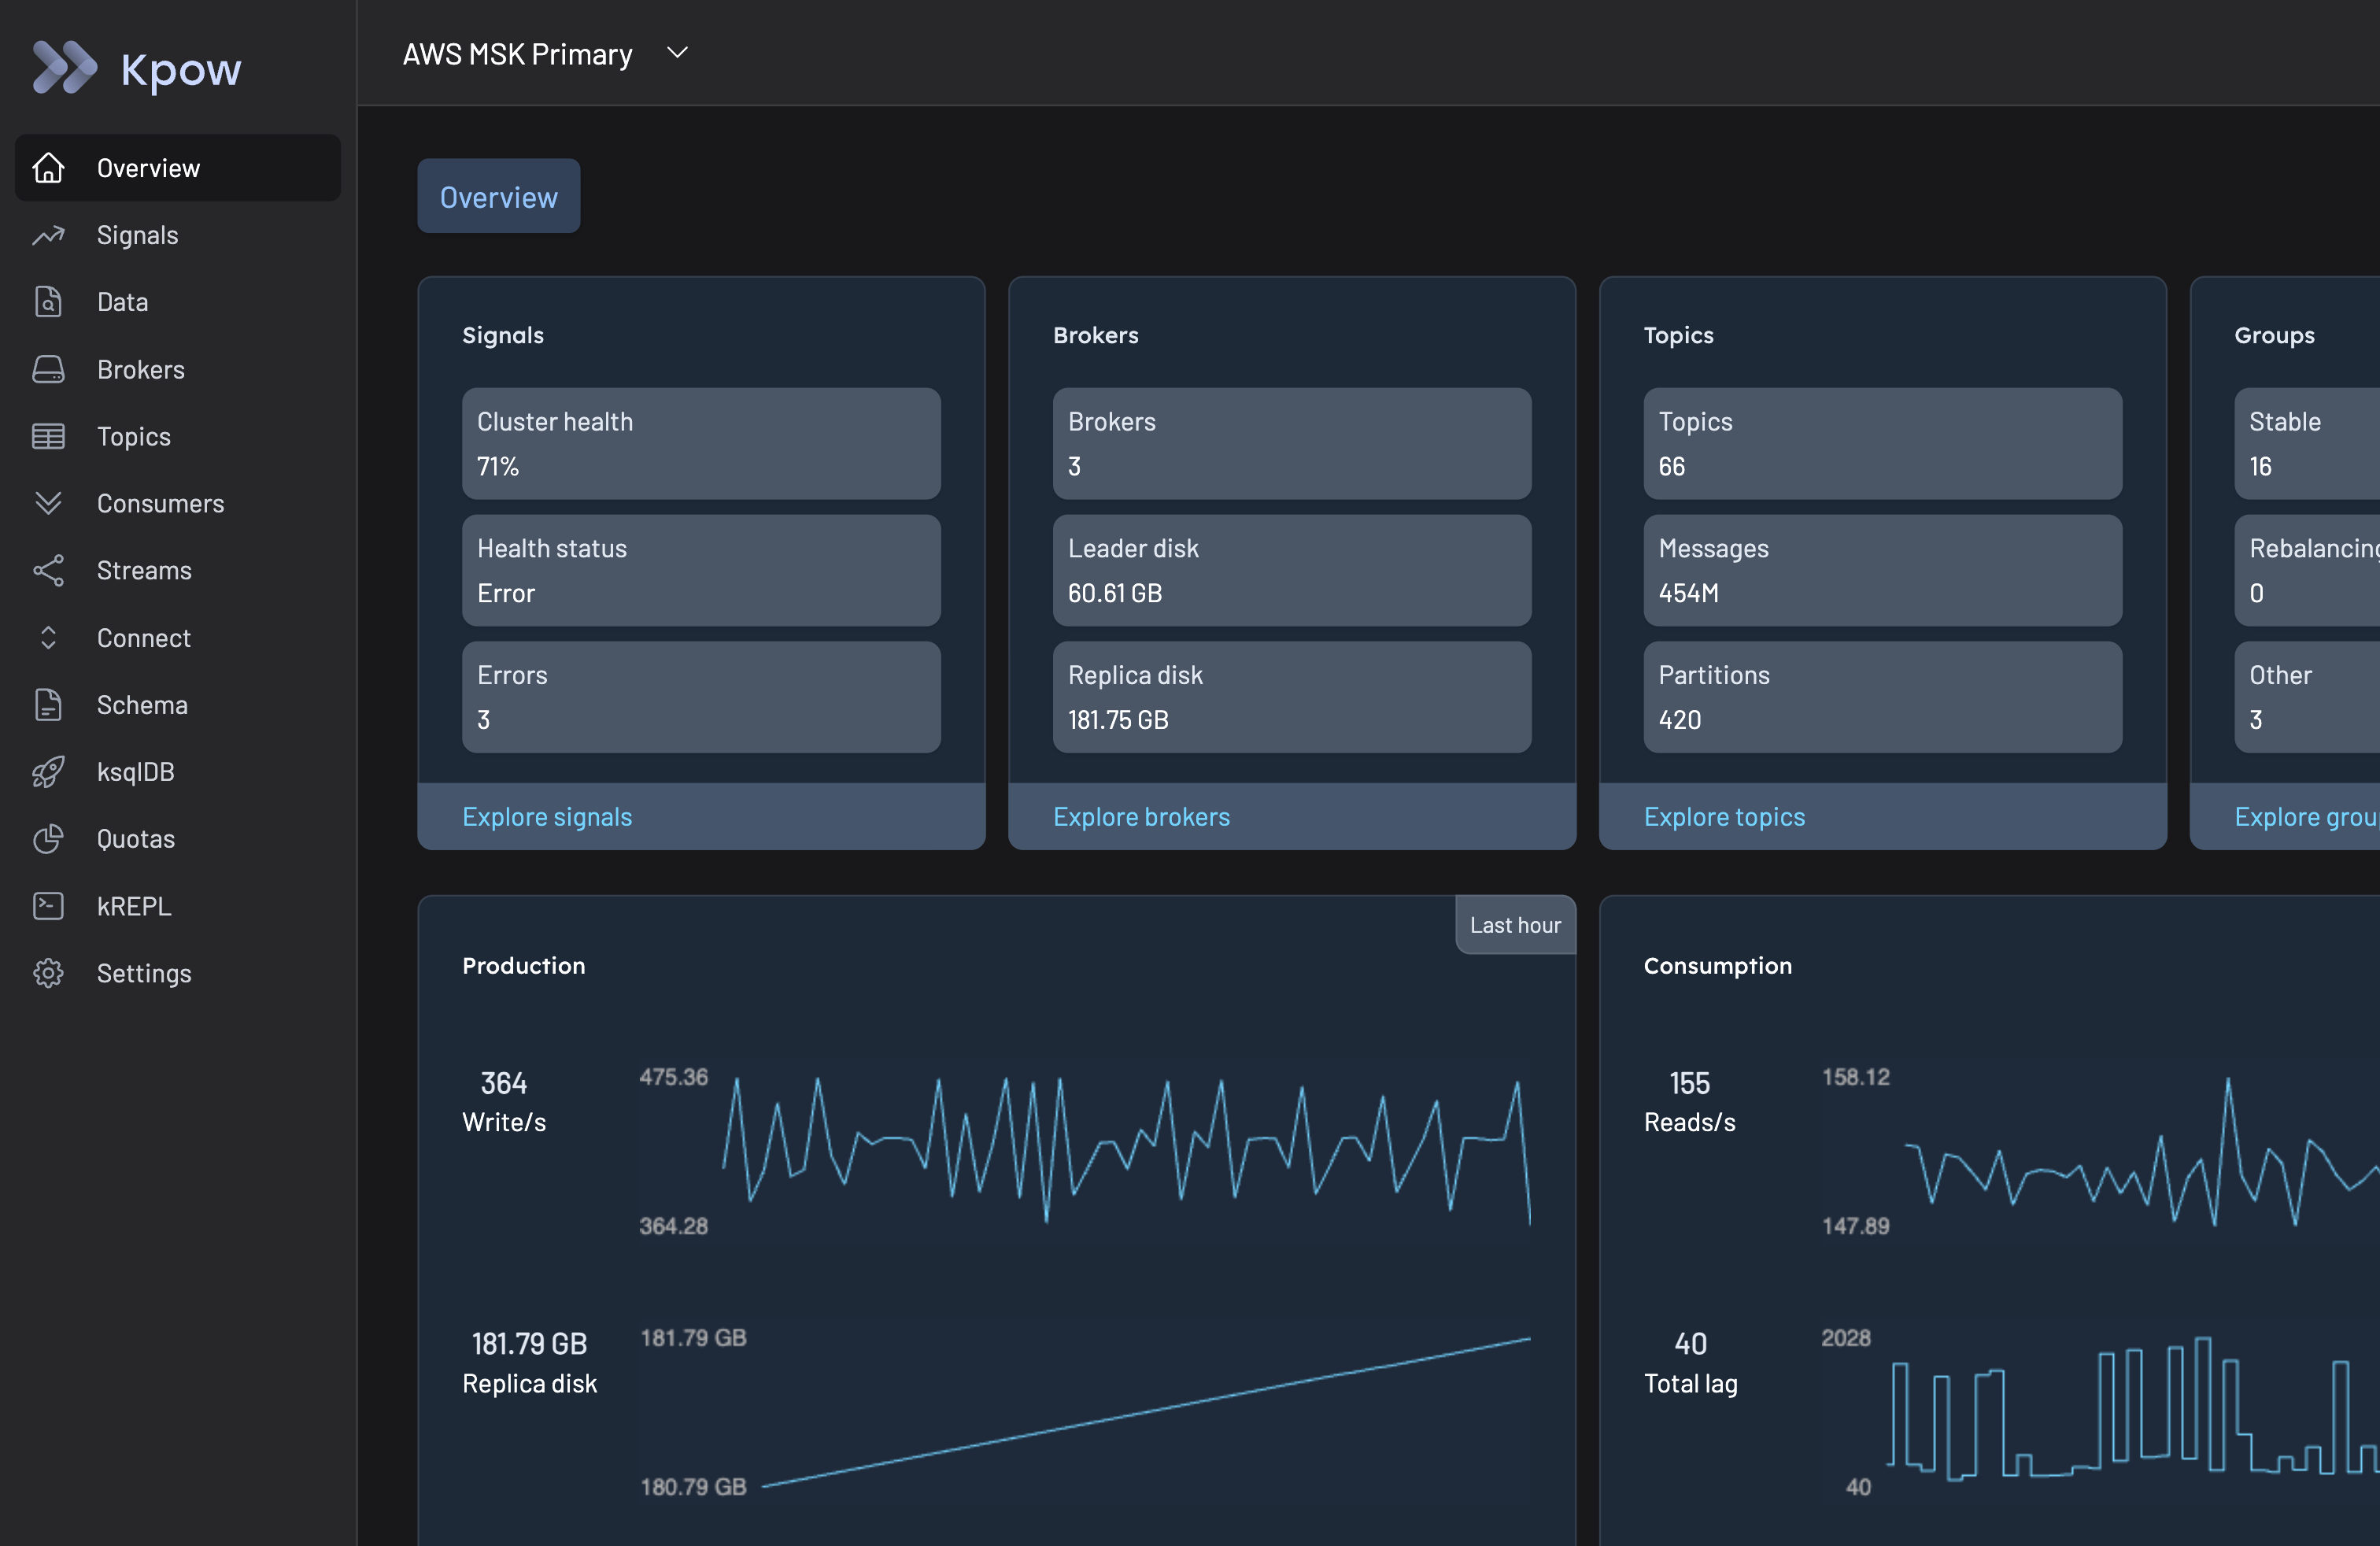
Task: Click the Groups card heading
Action: click(2274, 335)
